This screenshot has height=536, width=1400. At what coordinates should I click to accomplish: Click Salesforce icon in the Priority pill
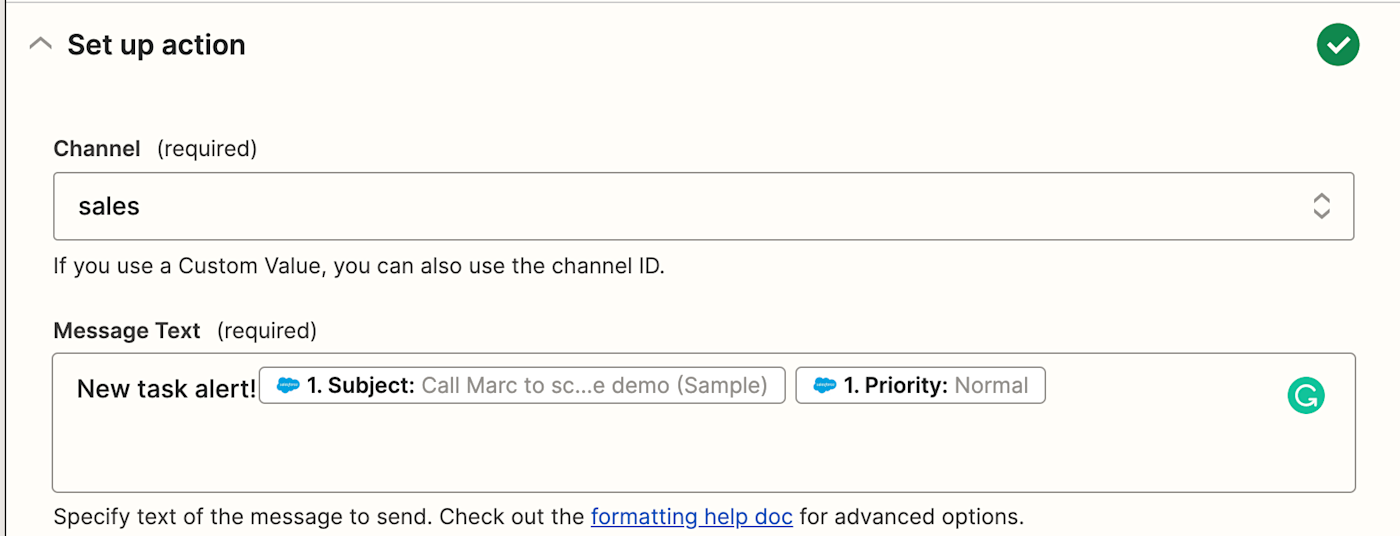pos(825,386)
